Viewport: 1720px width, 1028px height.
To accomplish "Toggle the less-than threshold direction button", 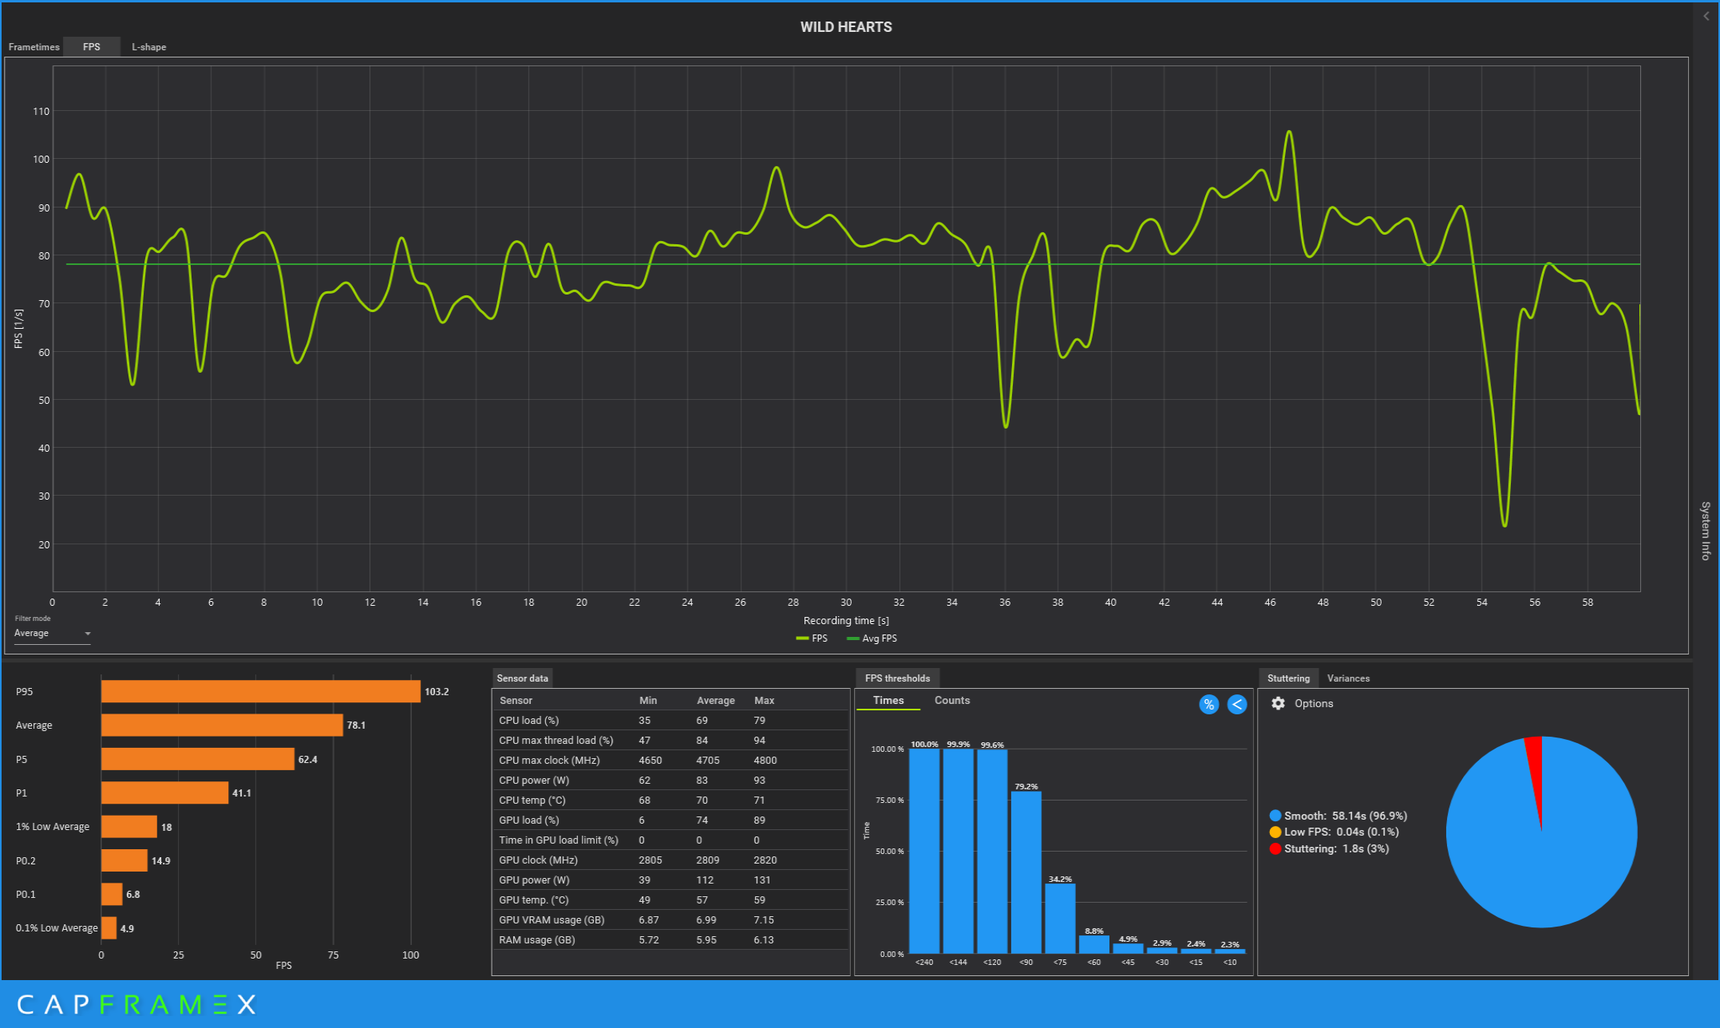I will 1237,704.
